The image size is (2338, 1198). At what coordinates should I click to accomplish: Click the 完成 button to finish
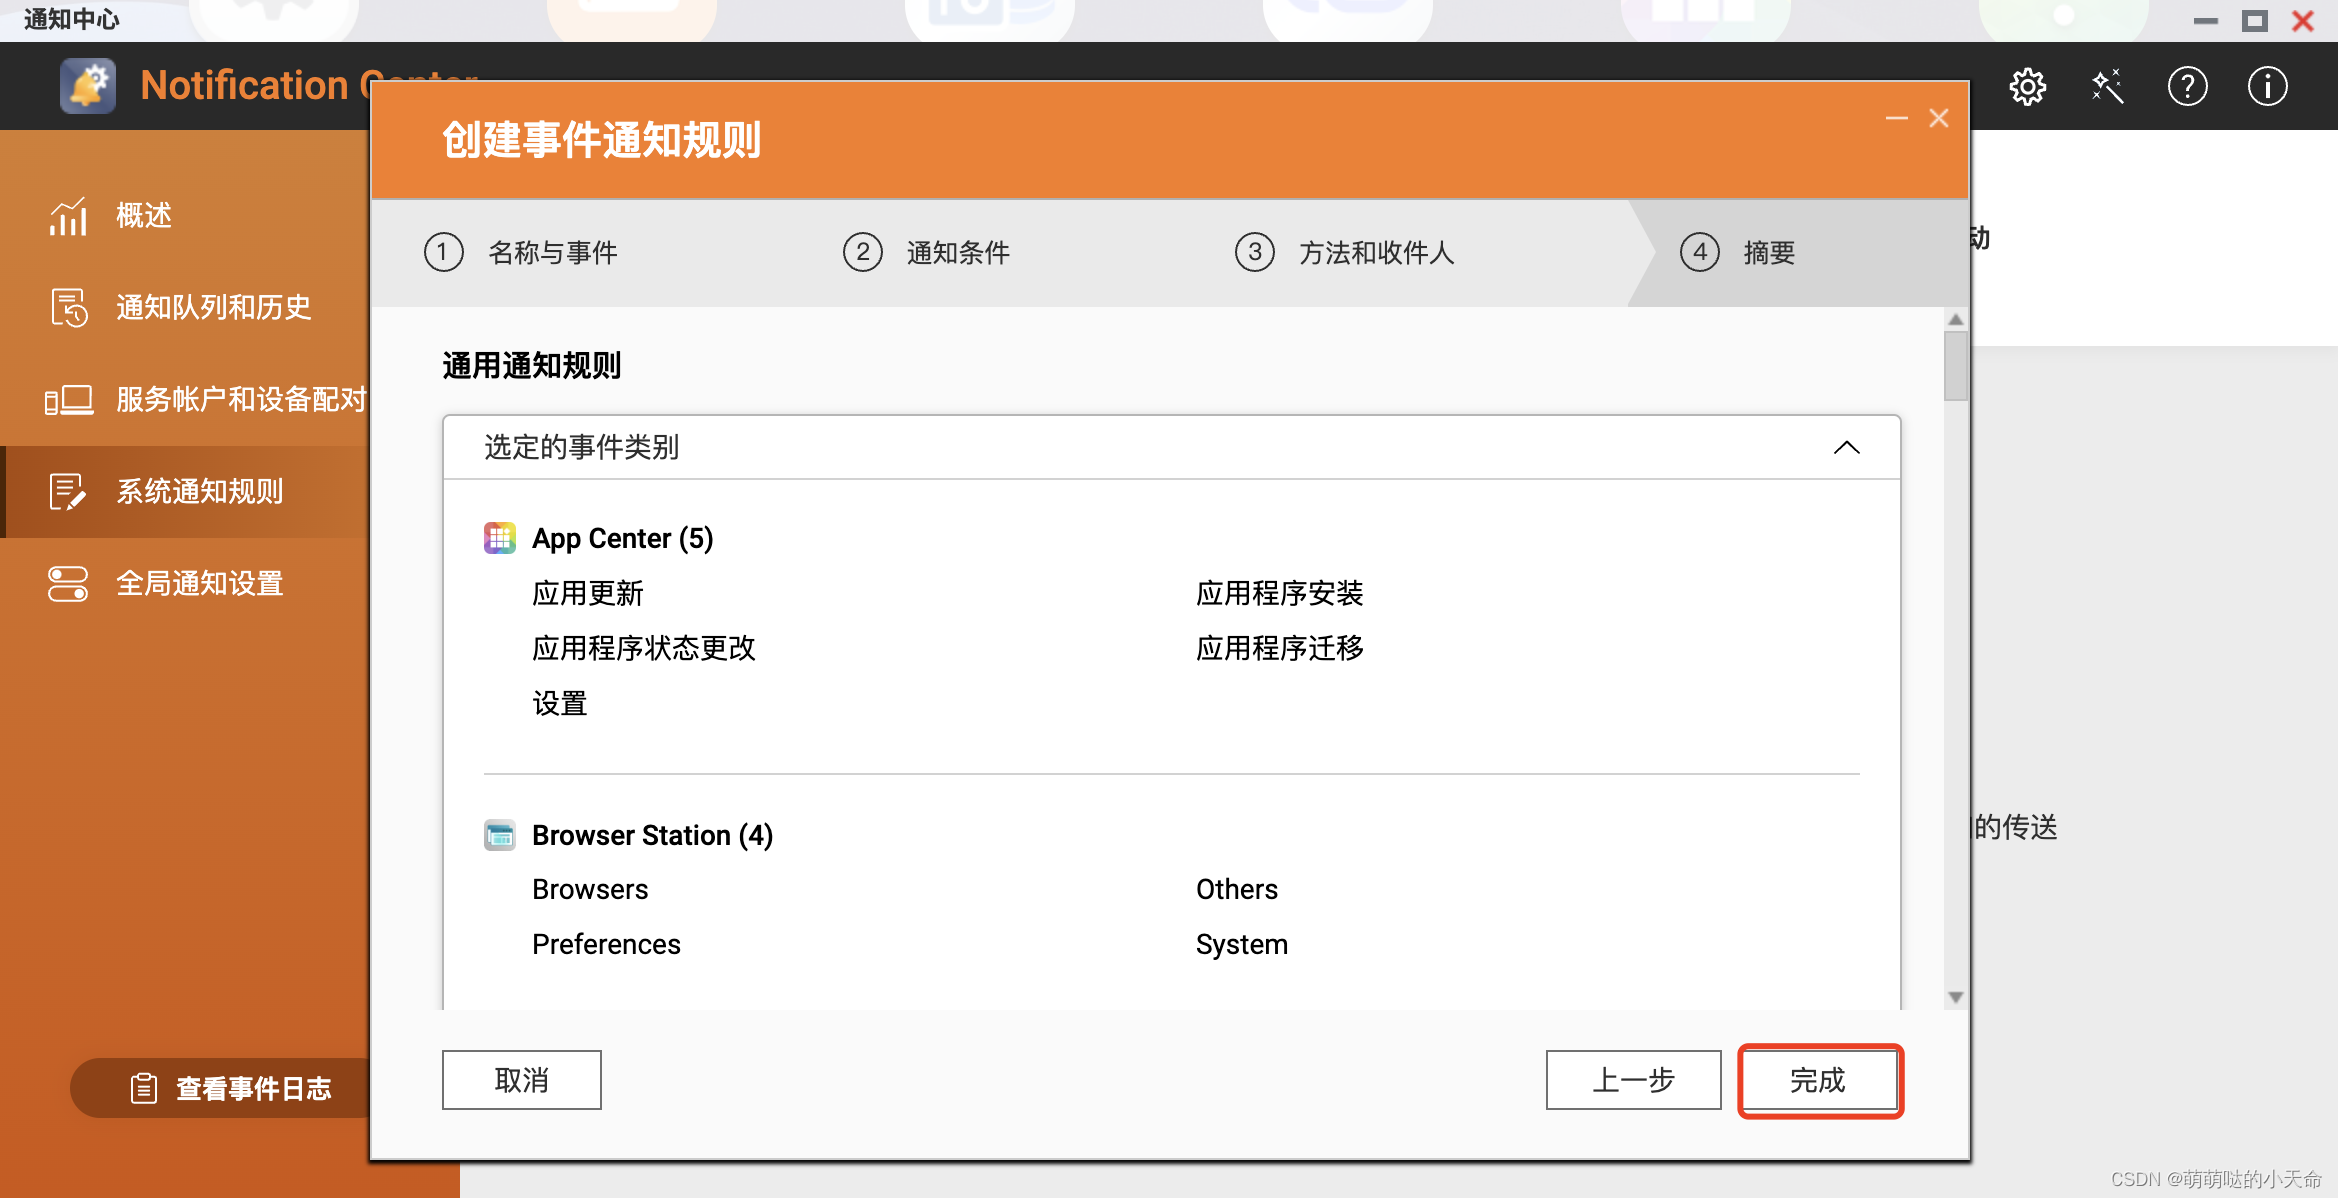[1819, 1081]
